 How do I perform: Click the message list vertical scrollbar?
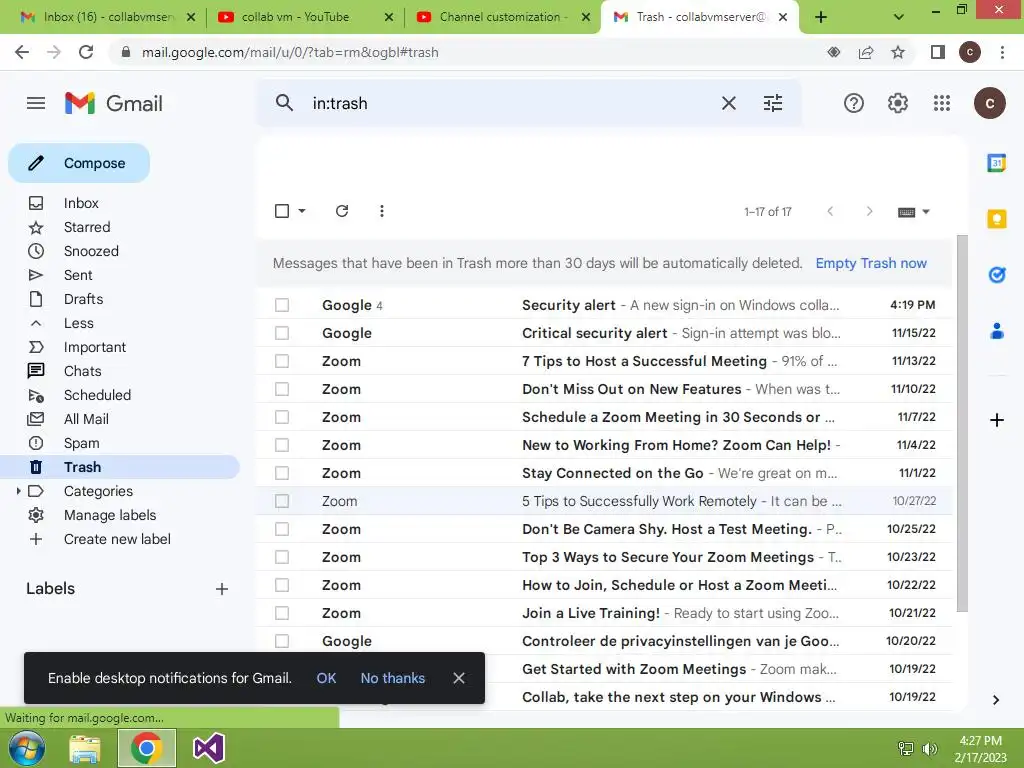(x=962, y=423)
